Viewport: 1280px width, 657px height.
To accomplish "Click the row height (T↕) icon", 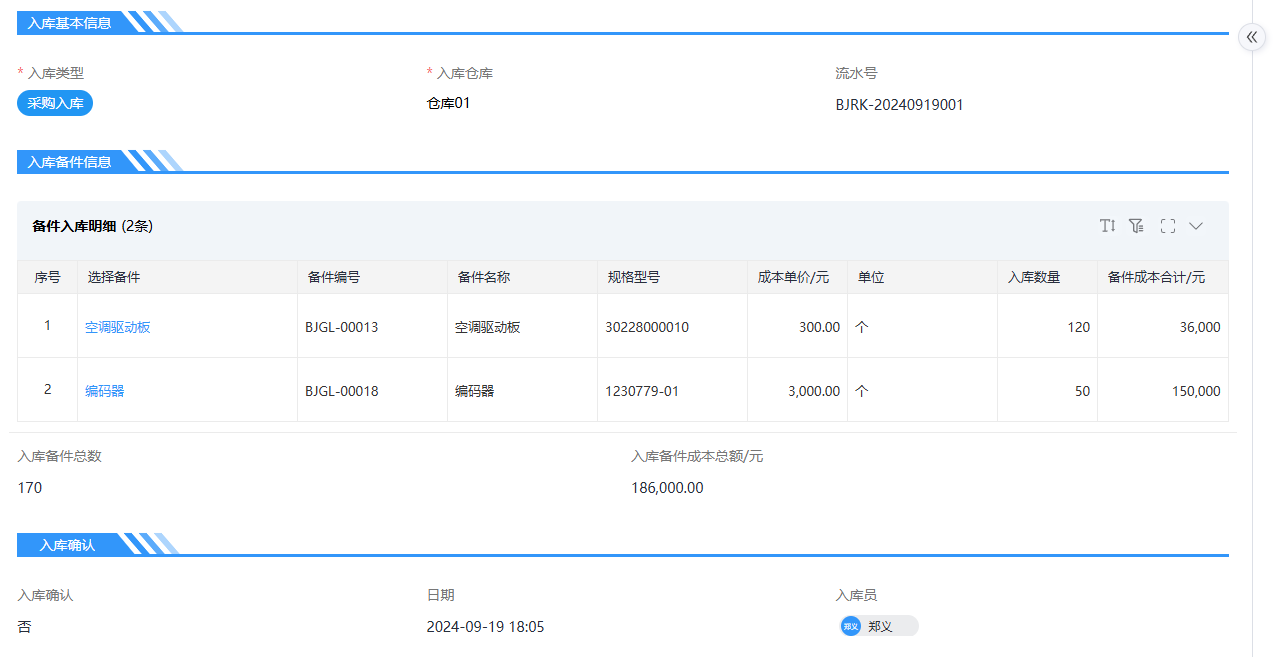I will [x=1107, y=226].
